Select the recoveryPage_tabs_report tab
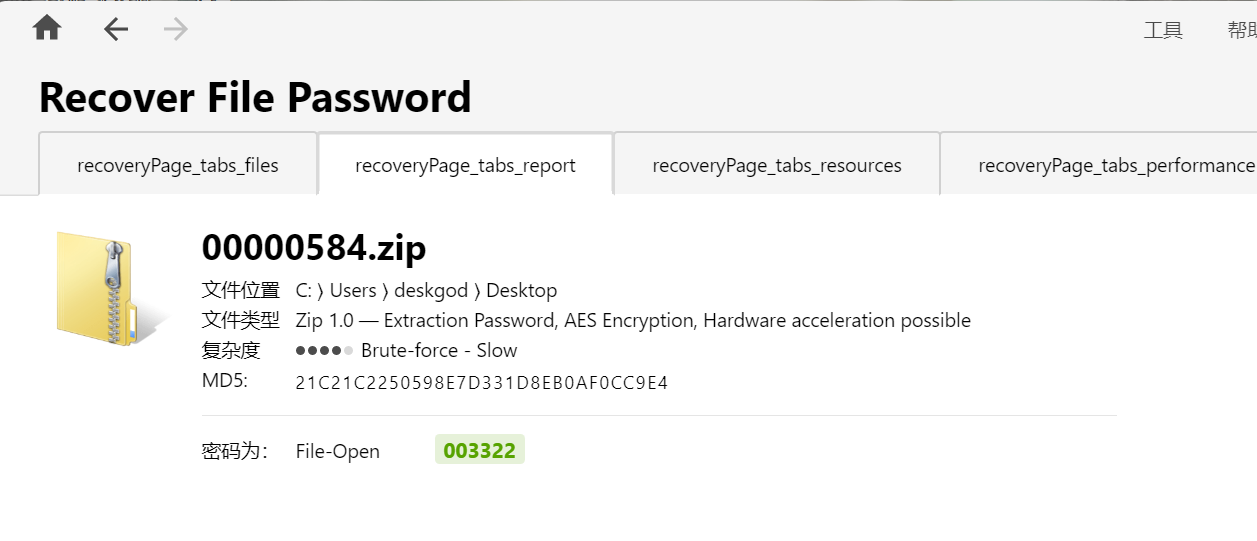 pyautogui.click(x=465, y=164)
